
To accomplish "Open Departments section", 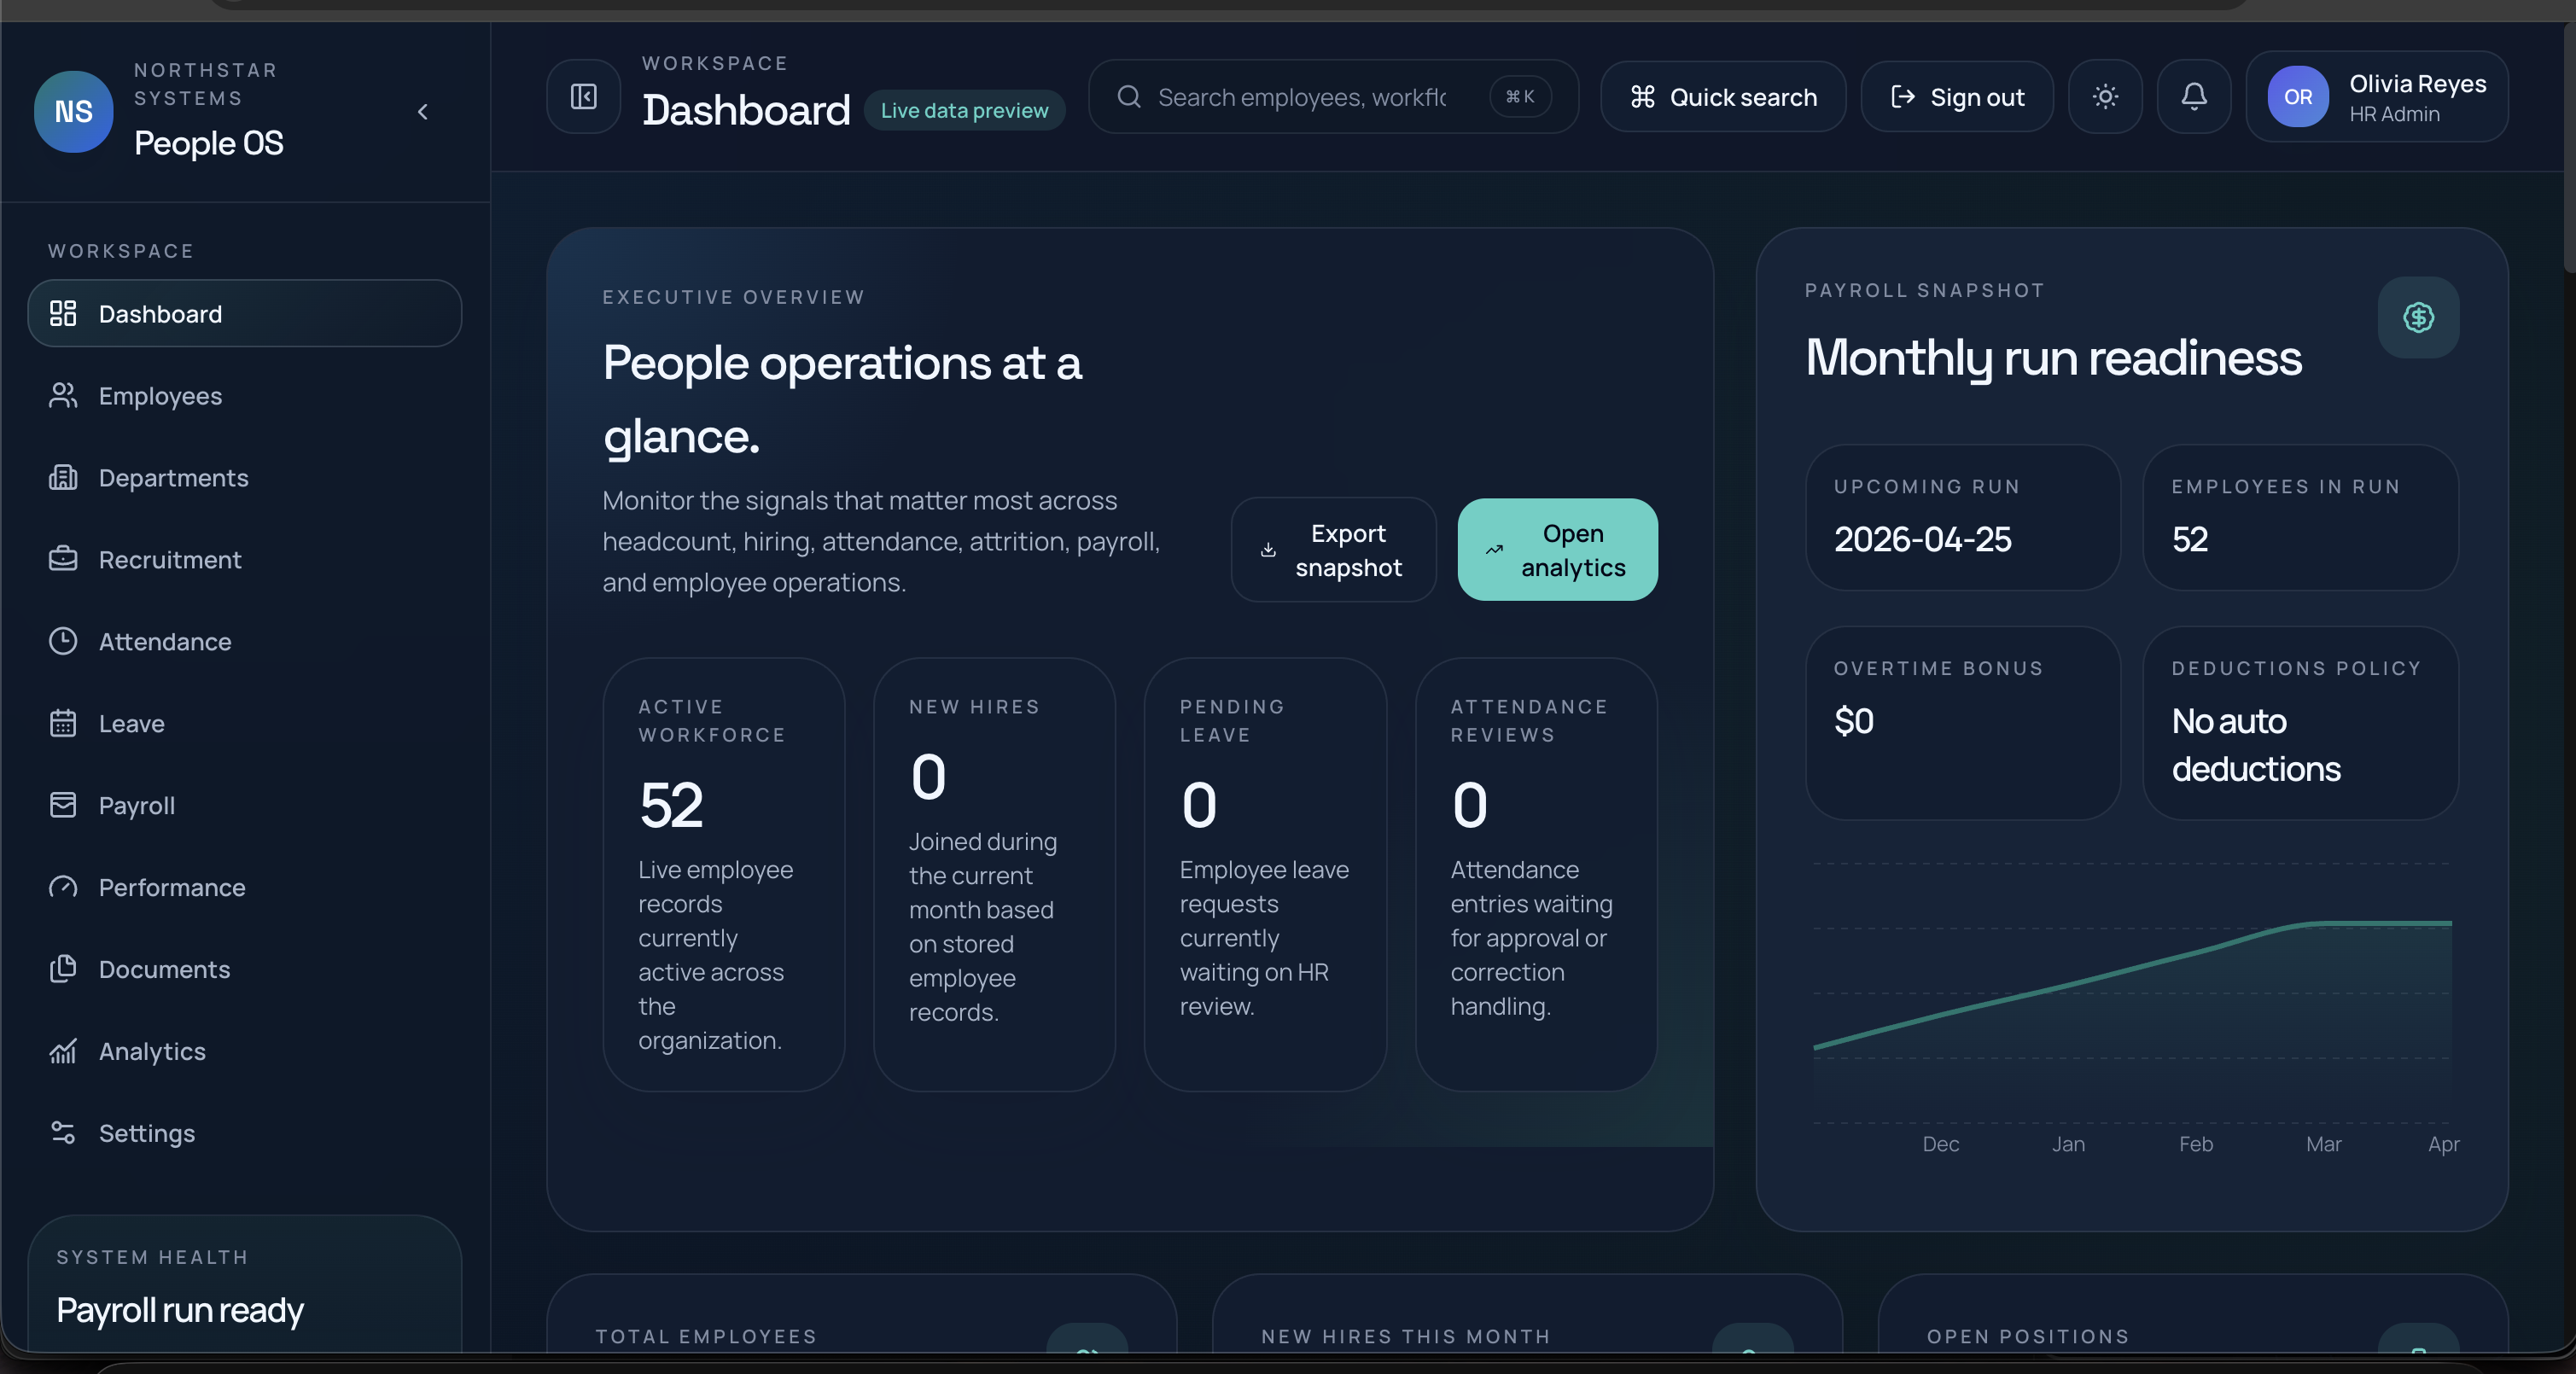I will (x=244, y=477).
